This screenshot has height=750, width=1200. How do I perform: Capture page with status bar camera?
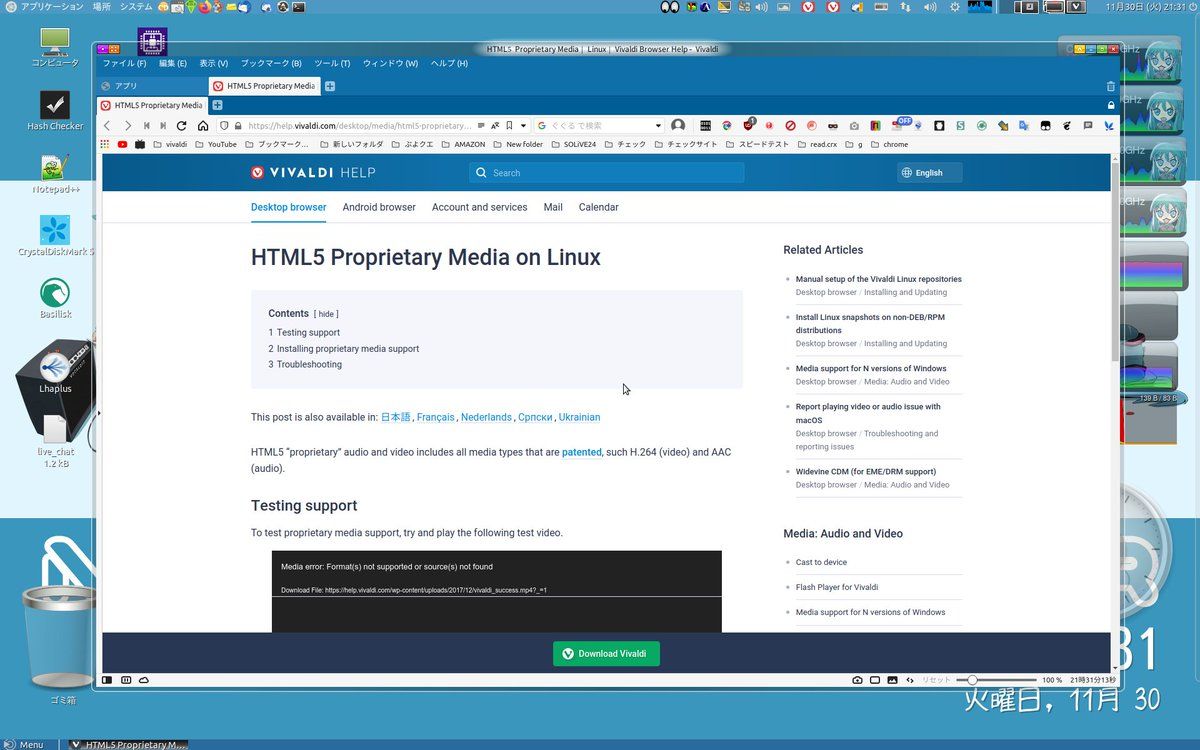(x=857, y=680)
